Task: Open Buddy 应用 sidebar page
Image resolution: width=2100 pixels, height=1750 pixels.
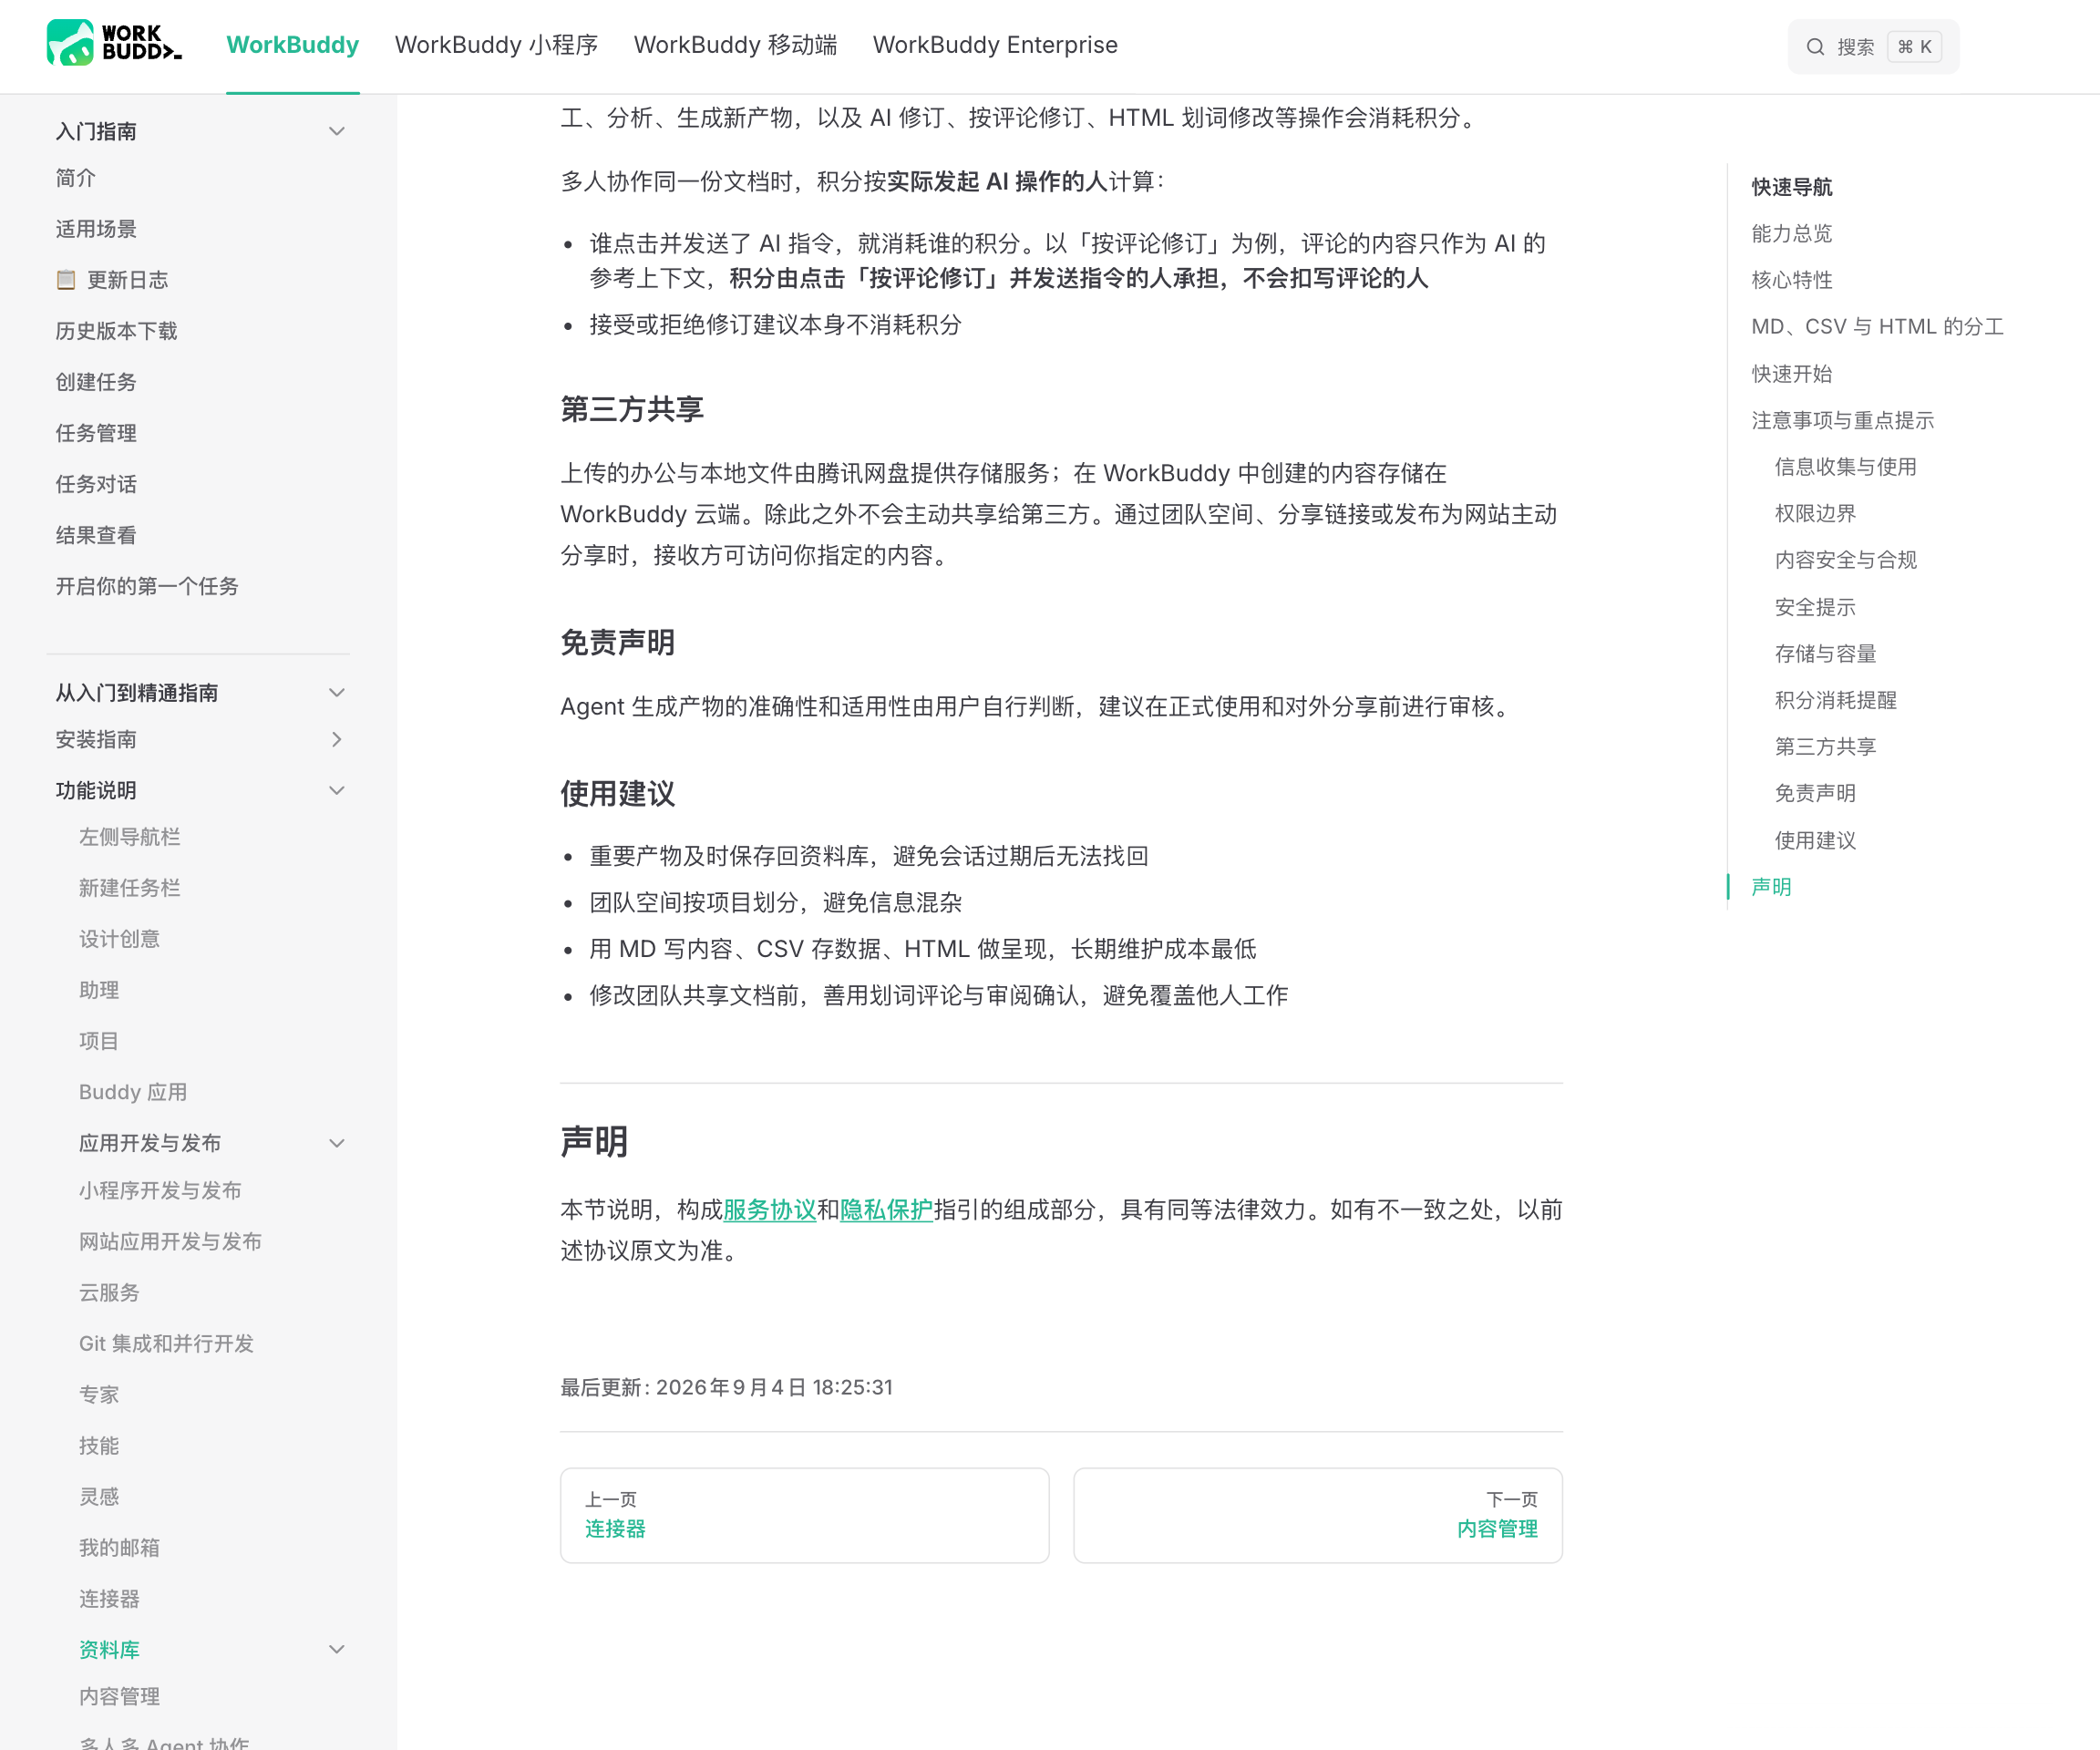Action: point(133,1092)
